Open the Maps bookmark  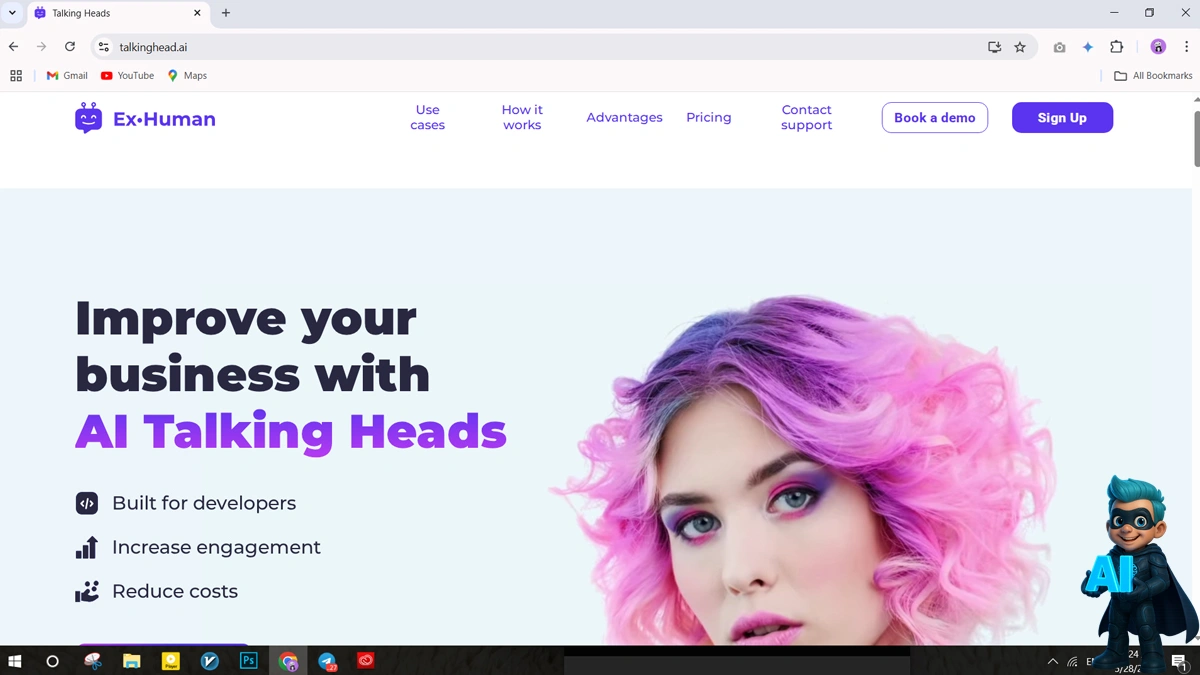187,76
